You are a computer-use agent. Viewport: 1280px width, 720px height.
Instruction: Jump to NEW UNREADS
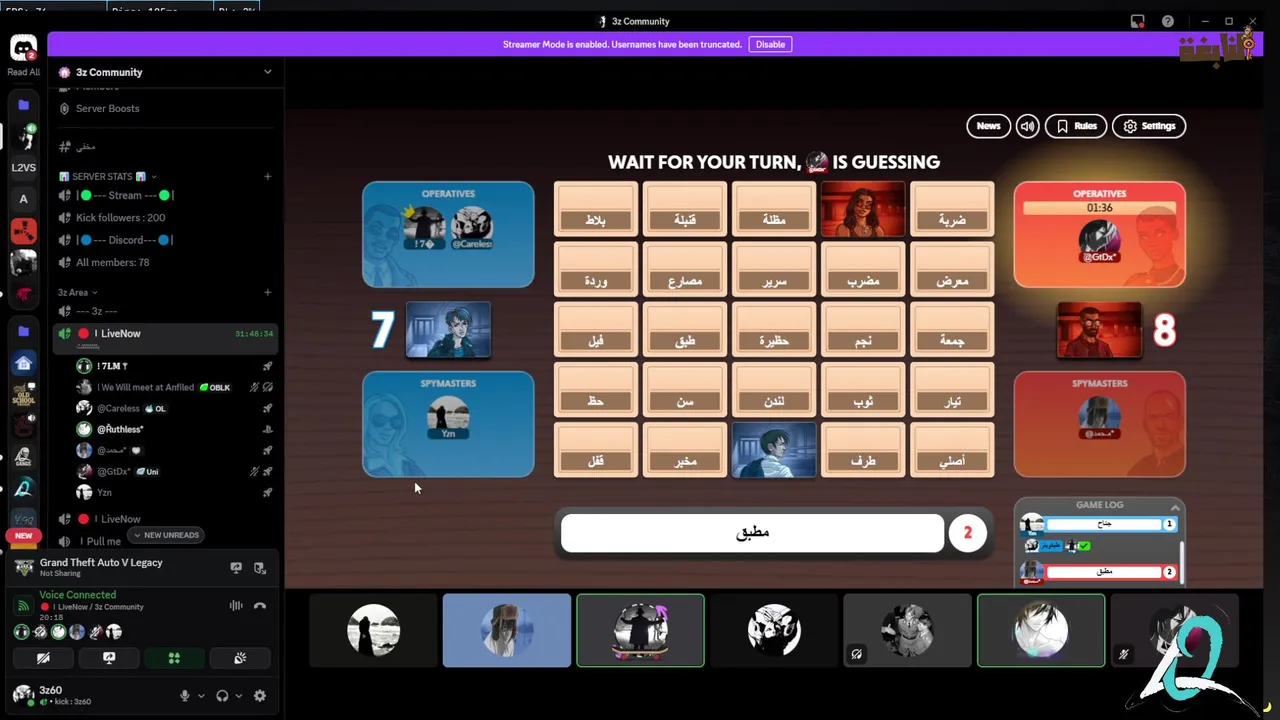tap(166, 535)
